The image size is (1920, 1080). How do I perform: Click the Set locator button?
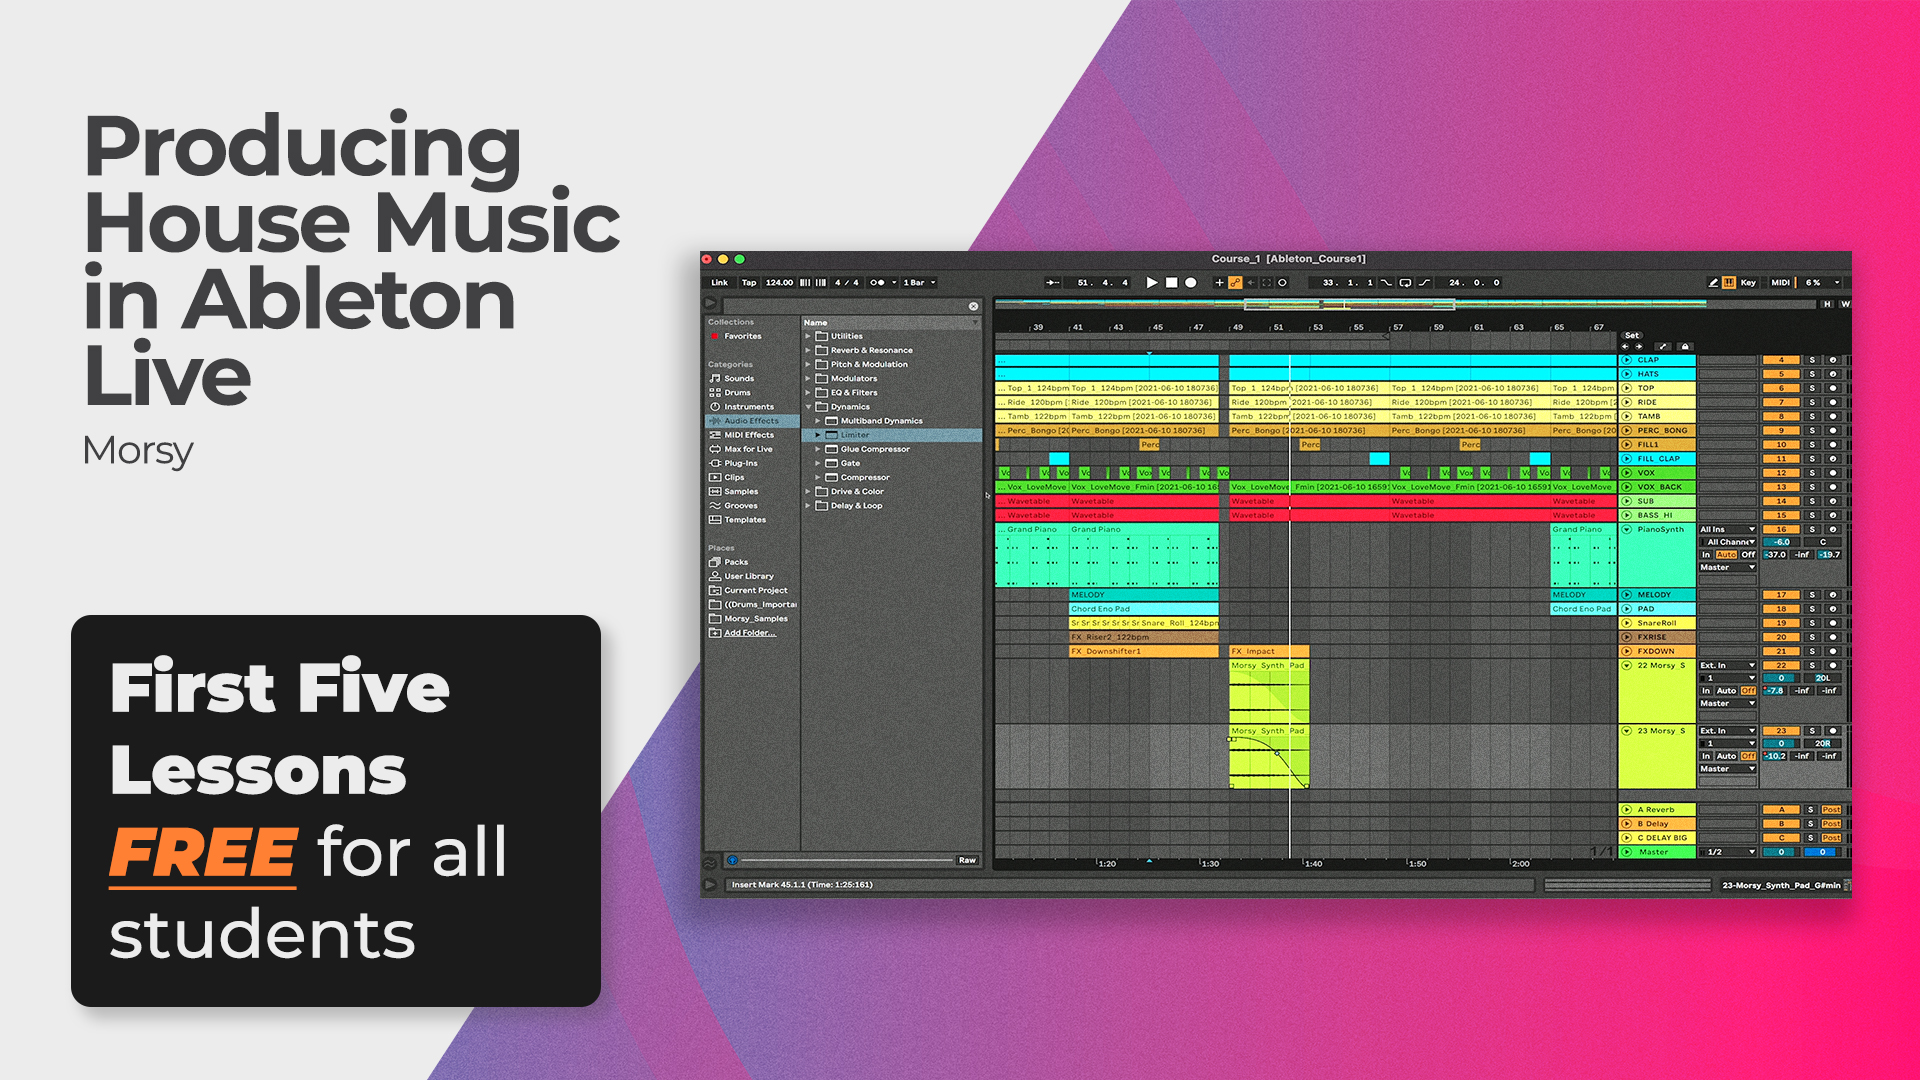click(x=1632, y=335)
